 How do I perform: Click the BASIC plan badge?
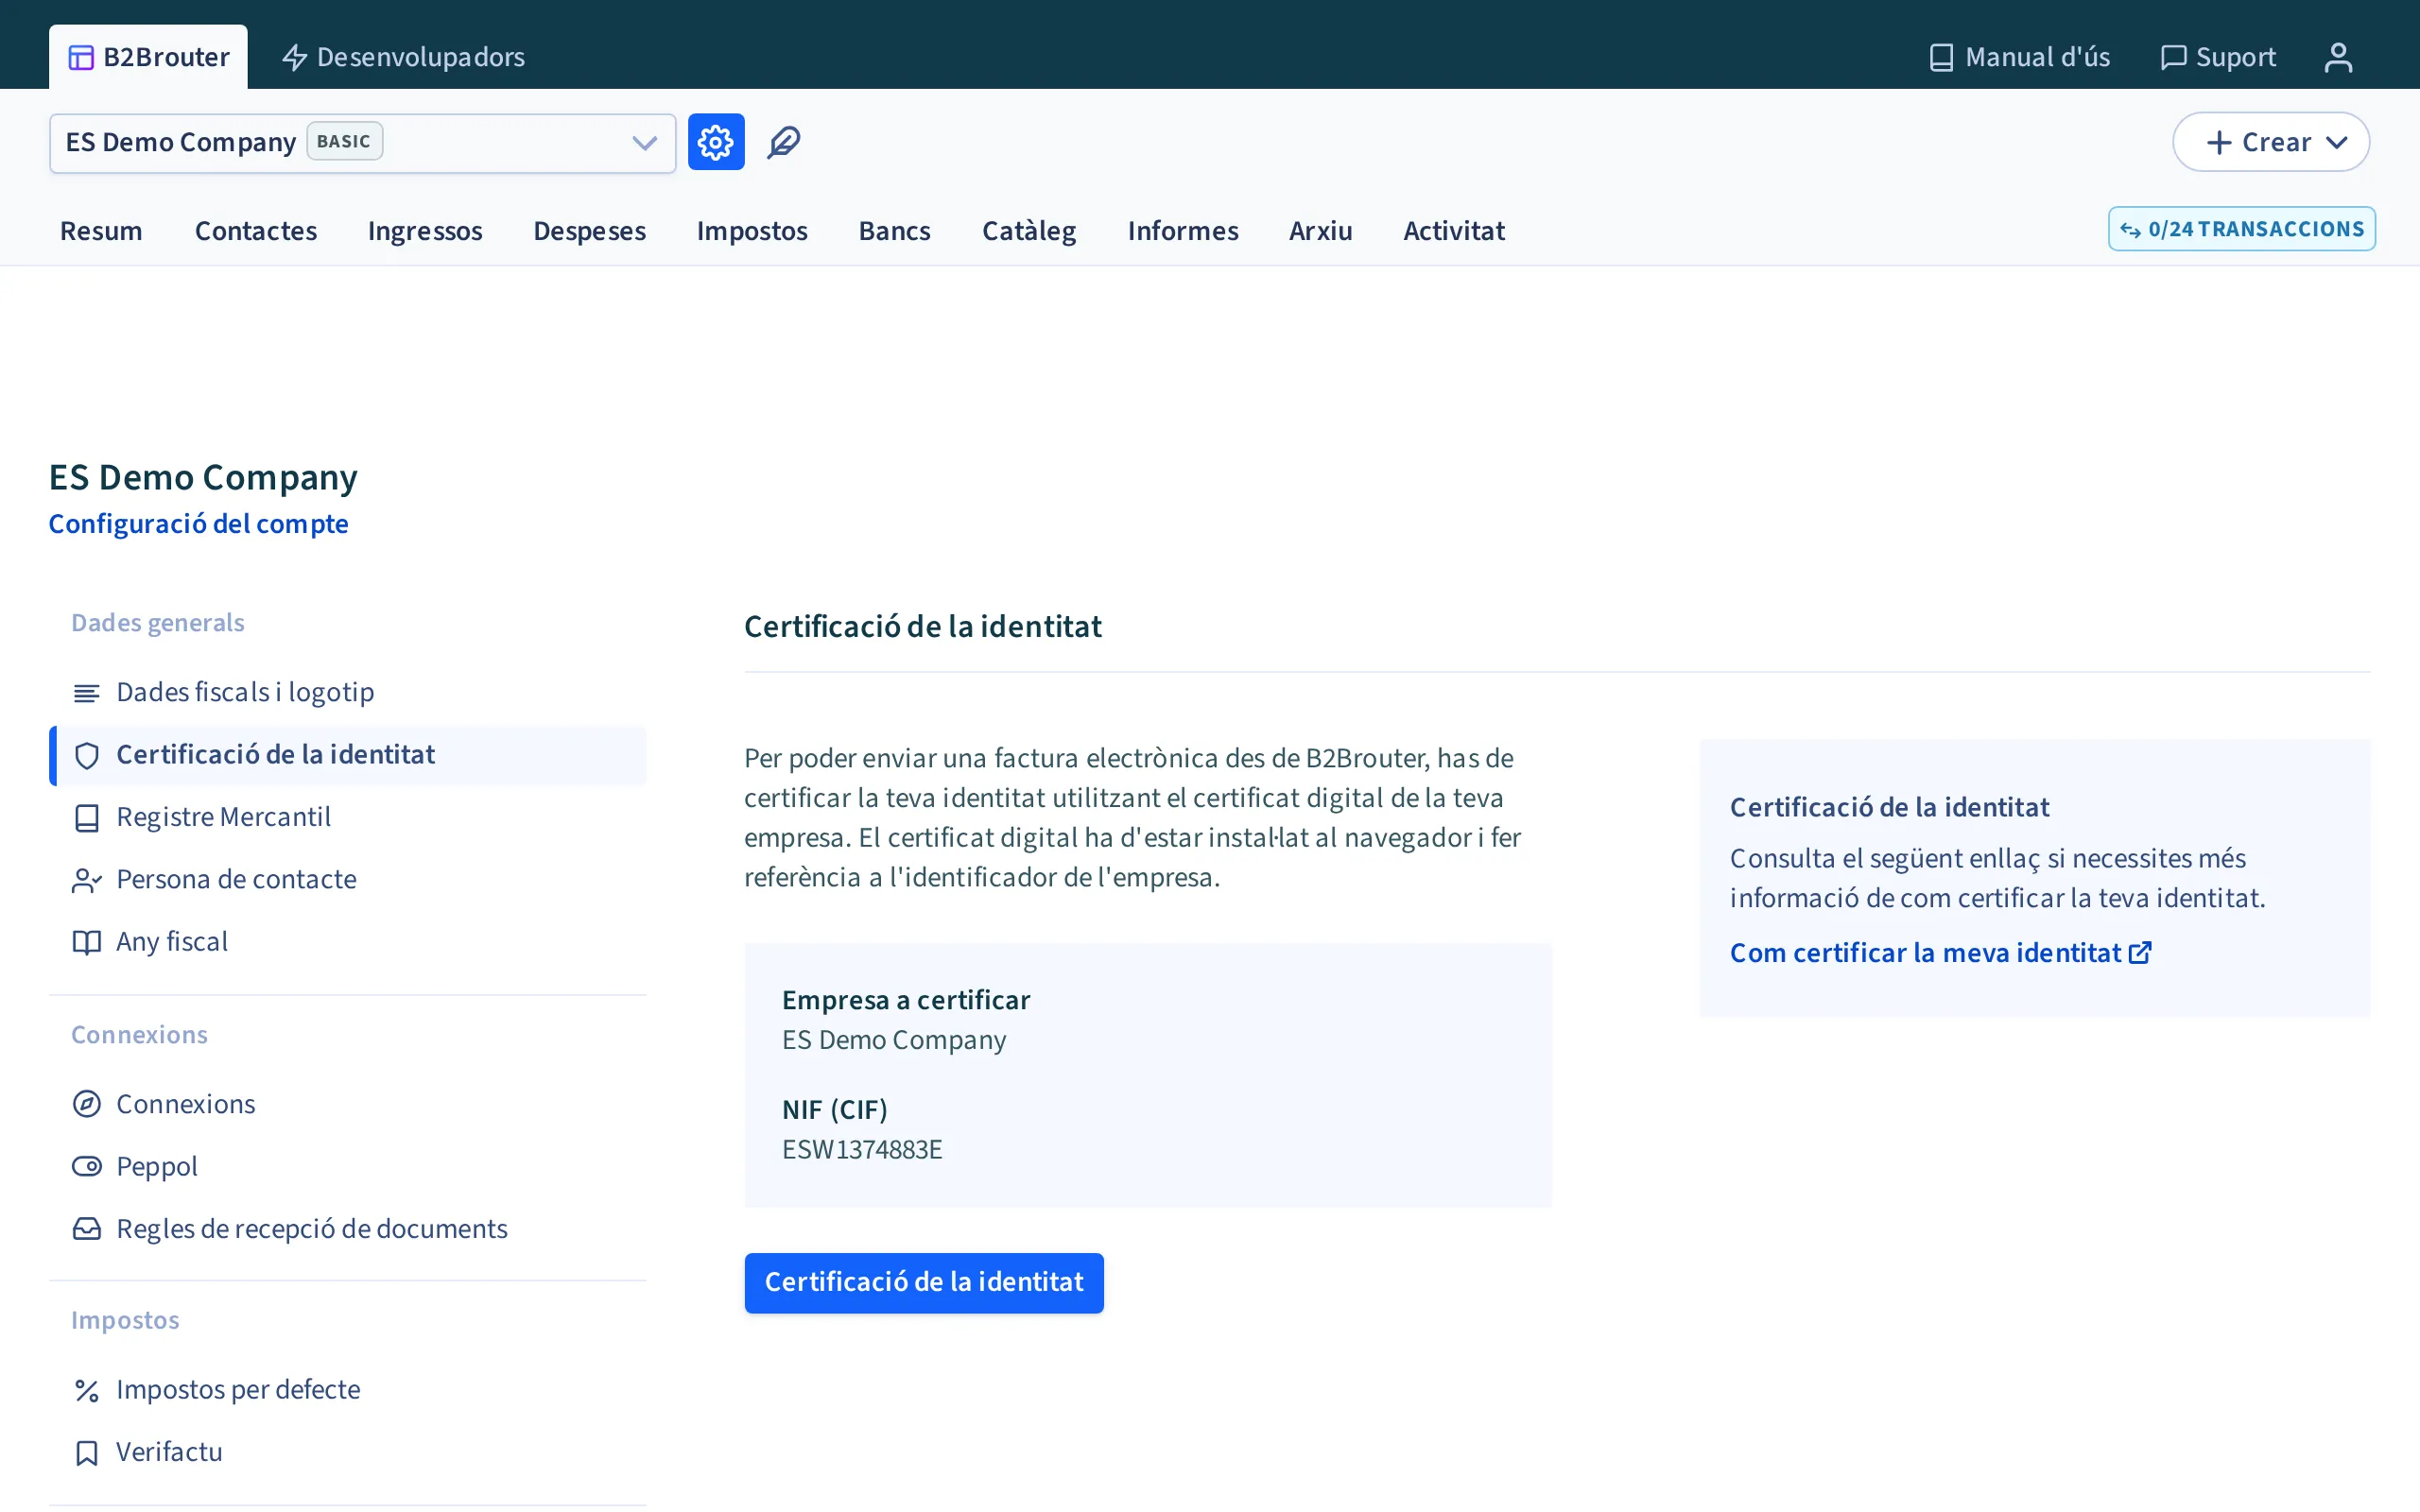(x=344, y=142)
